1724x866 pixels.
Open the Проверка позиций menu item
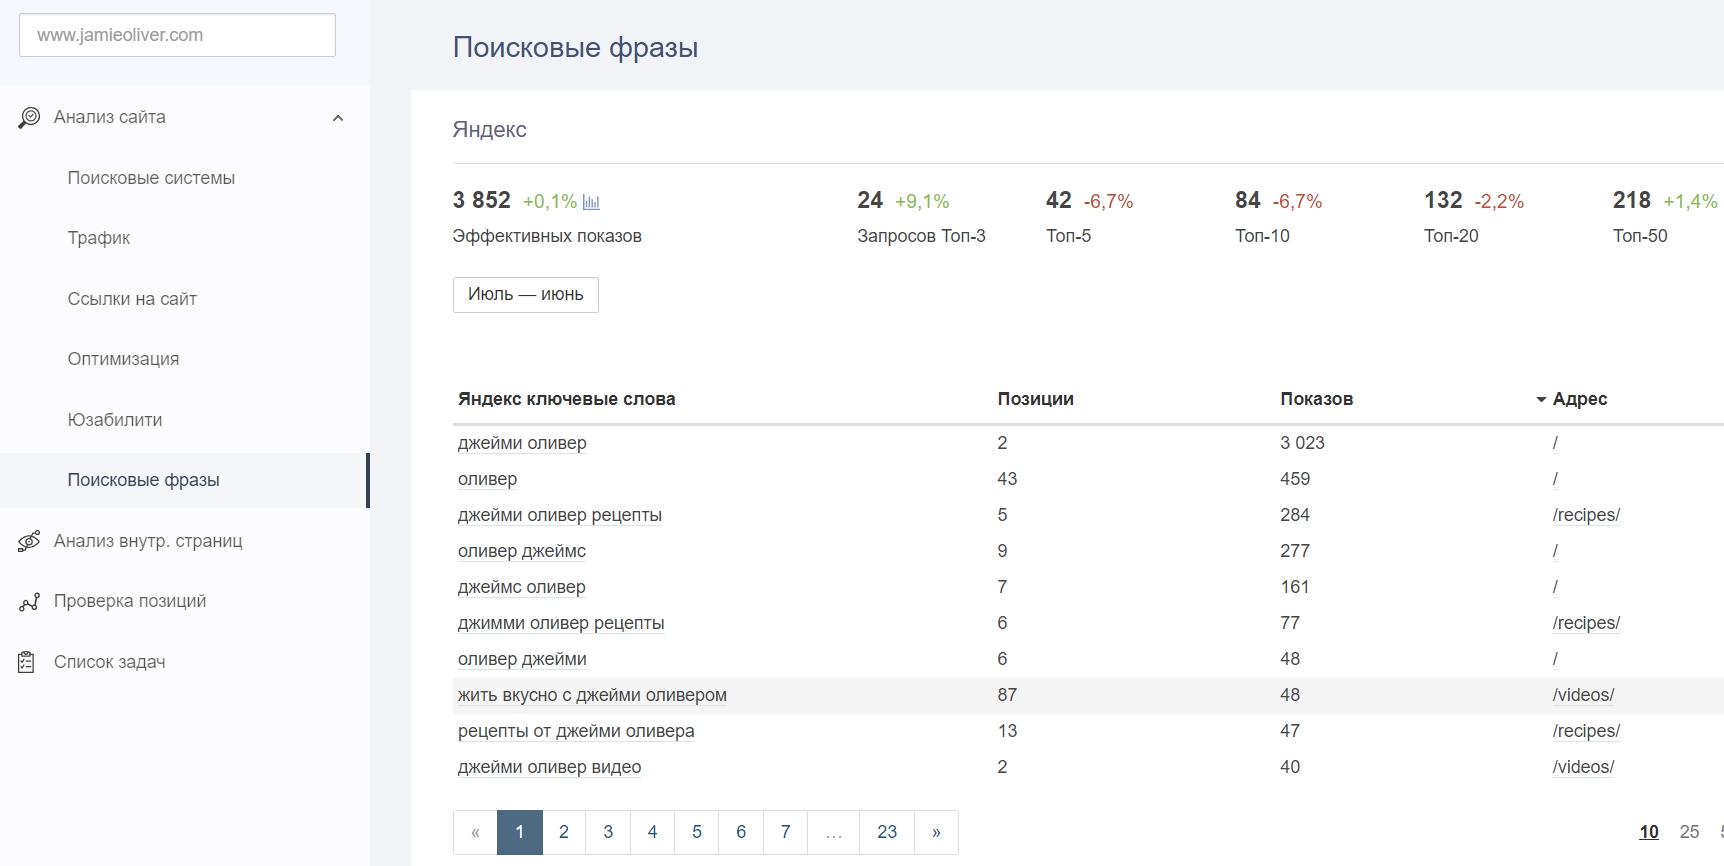(x=130, y=601)
